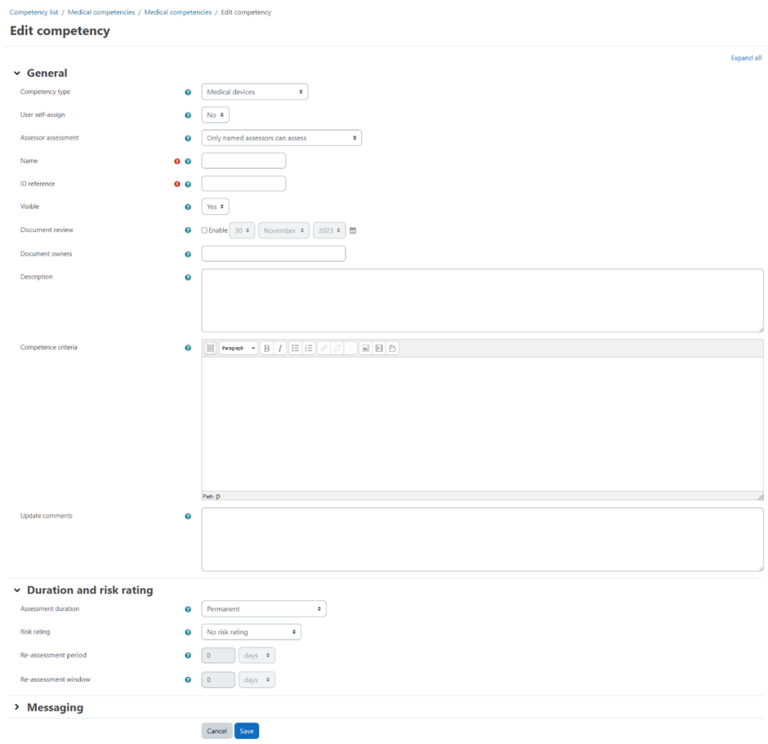Open the Risk rating dropdown

pos(251,632)
